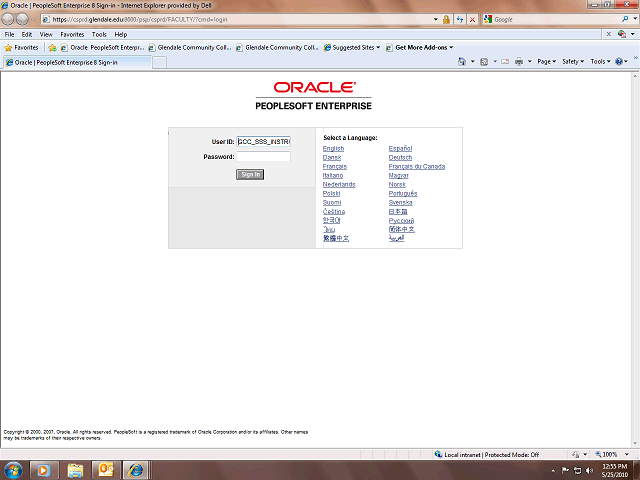Select Français du Canada language link
Viewport: 640px width, 480px height.
point(417,167)
